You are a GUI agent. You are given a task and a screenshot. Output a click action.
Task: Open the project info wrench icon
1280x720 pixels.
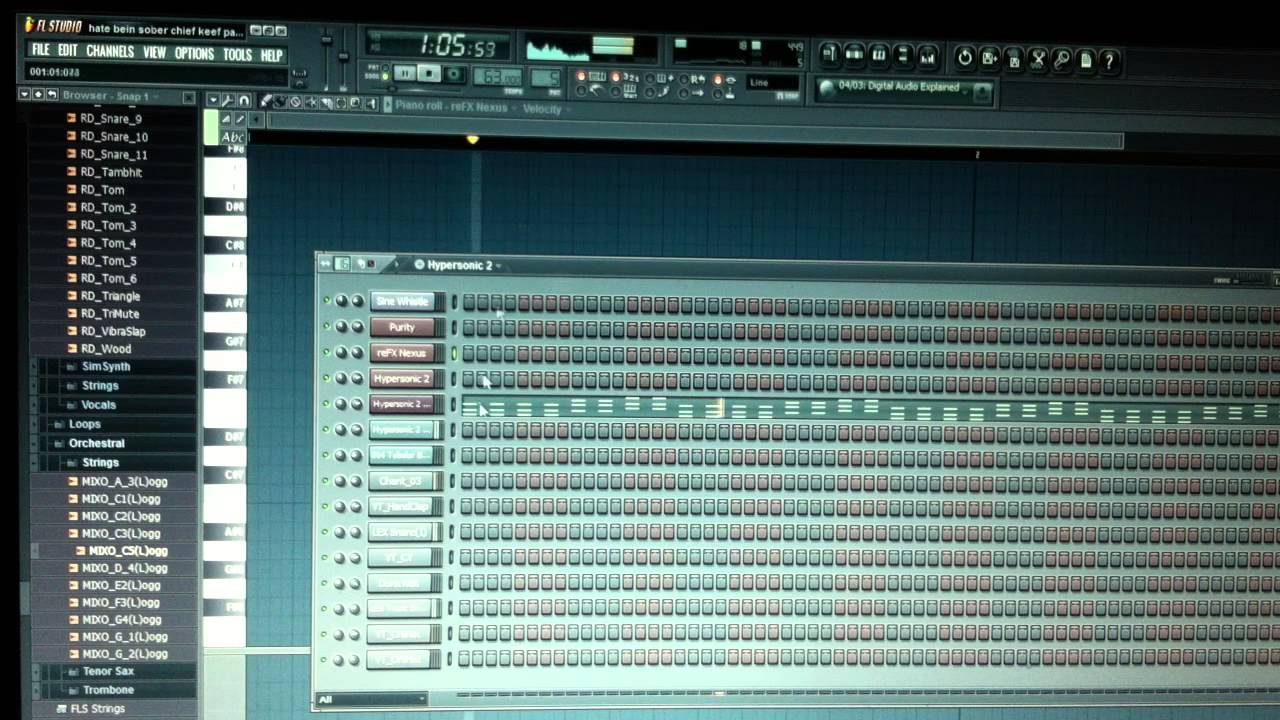[1062, 60]
